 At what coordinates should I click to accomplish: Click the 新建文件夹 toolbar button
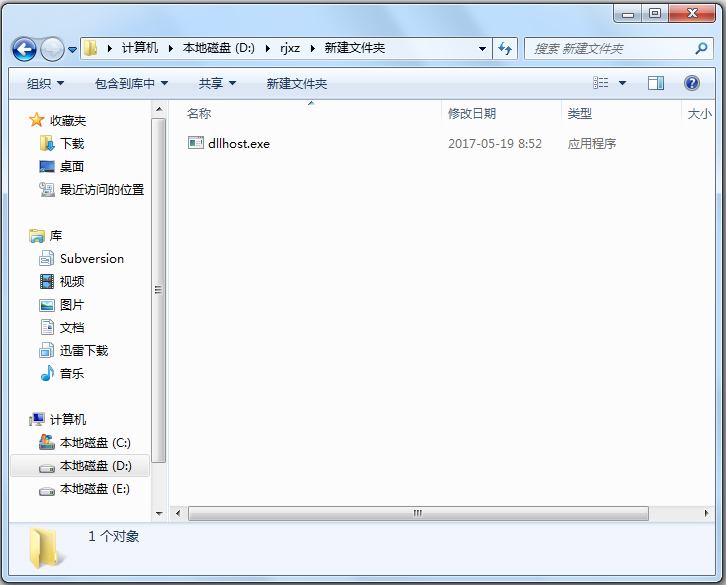click(x=297, y=83)
